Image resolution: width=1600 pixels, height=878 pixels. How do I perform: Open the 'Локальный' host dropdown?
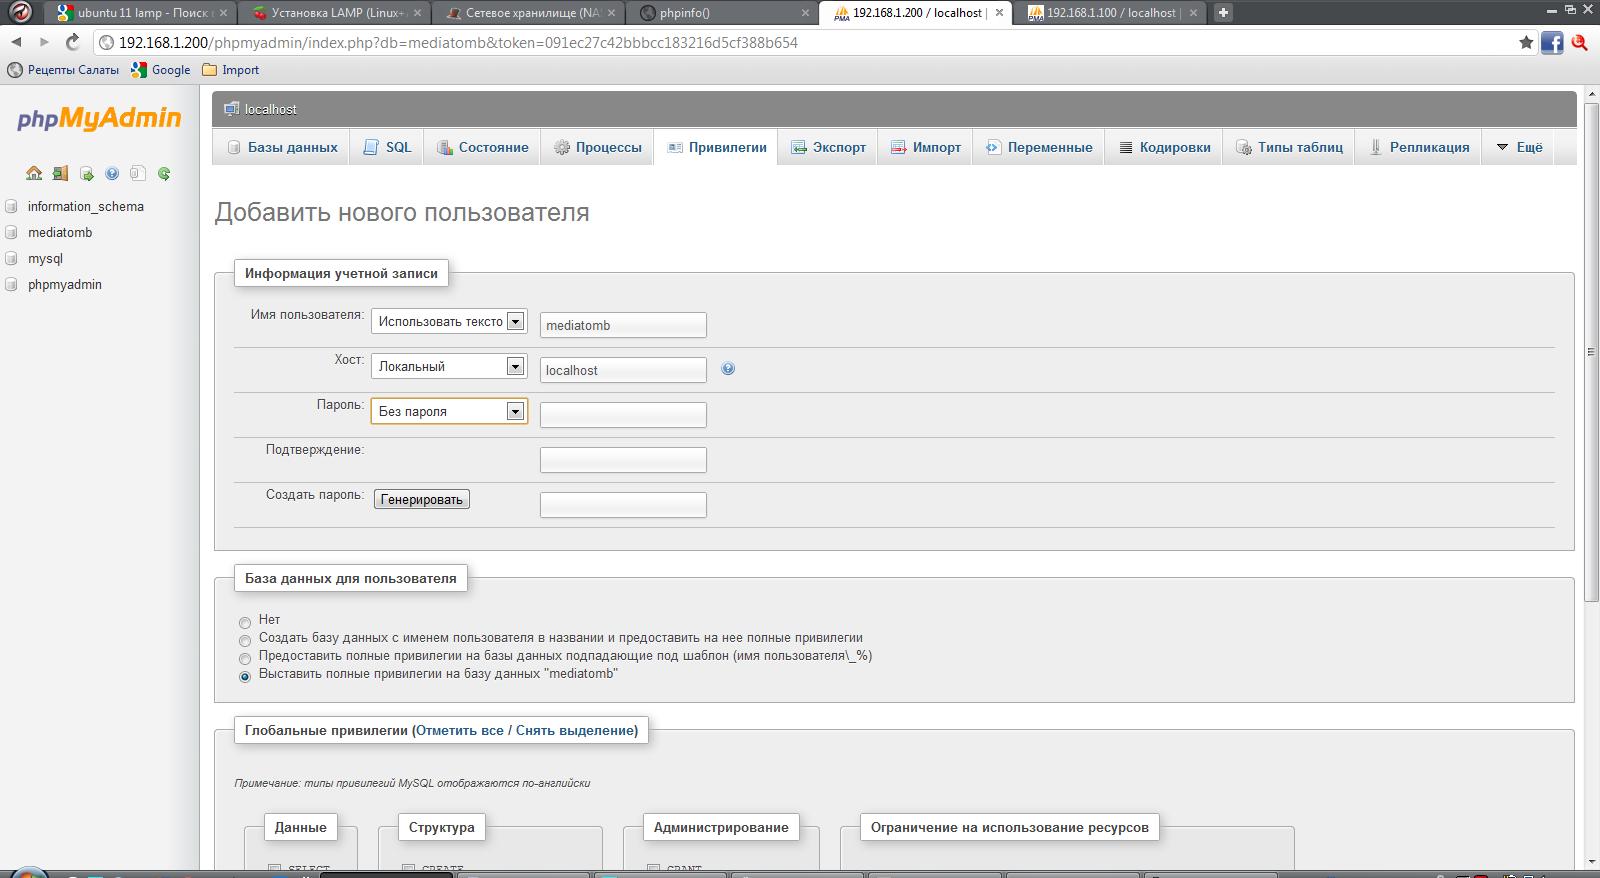449,366
